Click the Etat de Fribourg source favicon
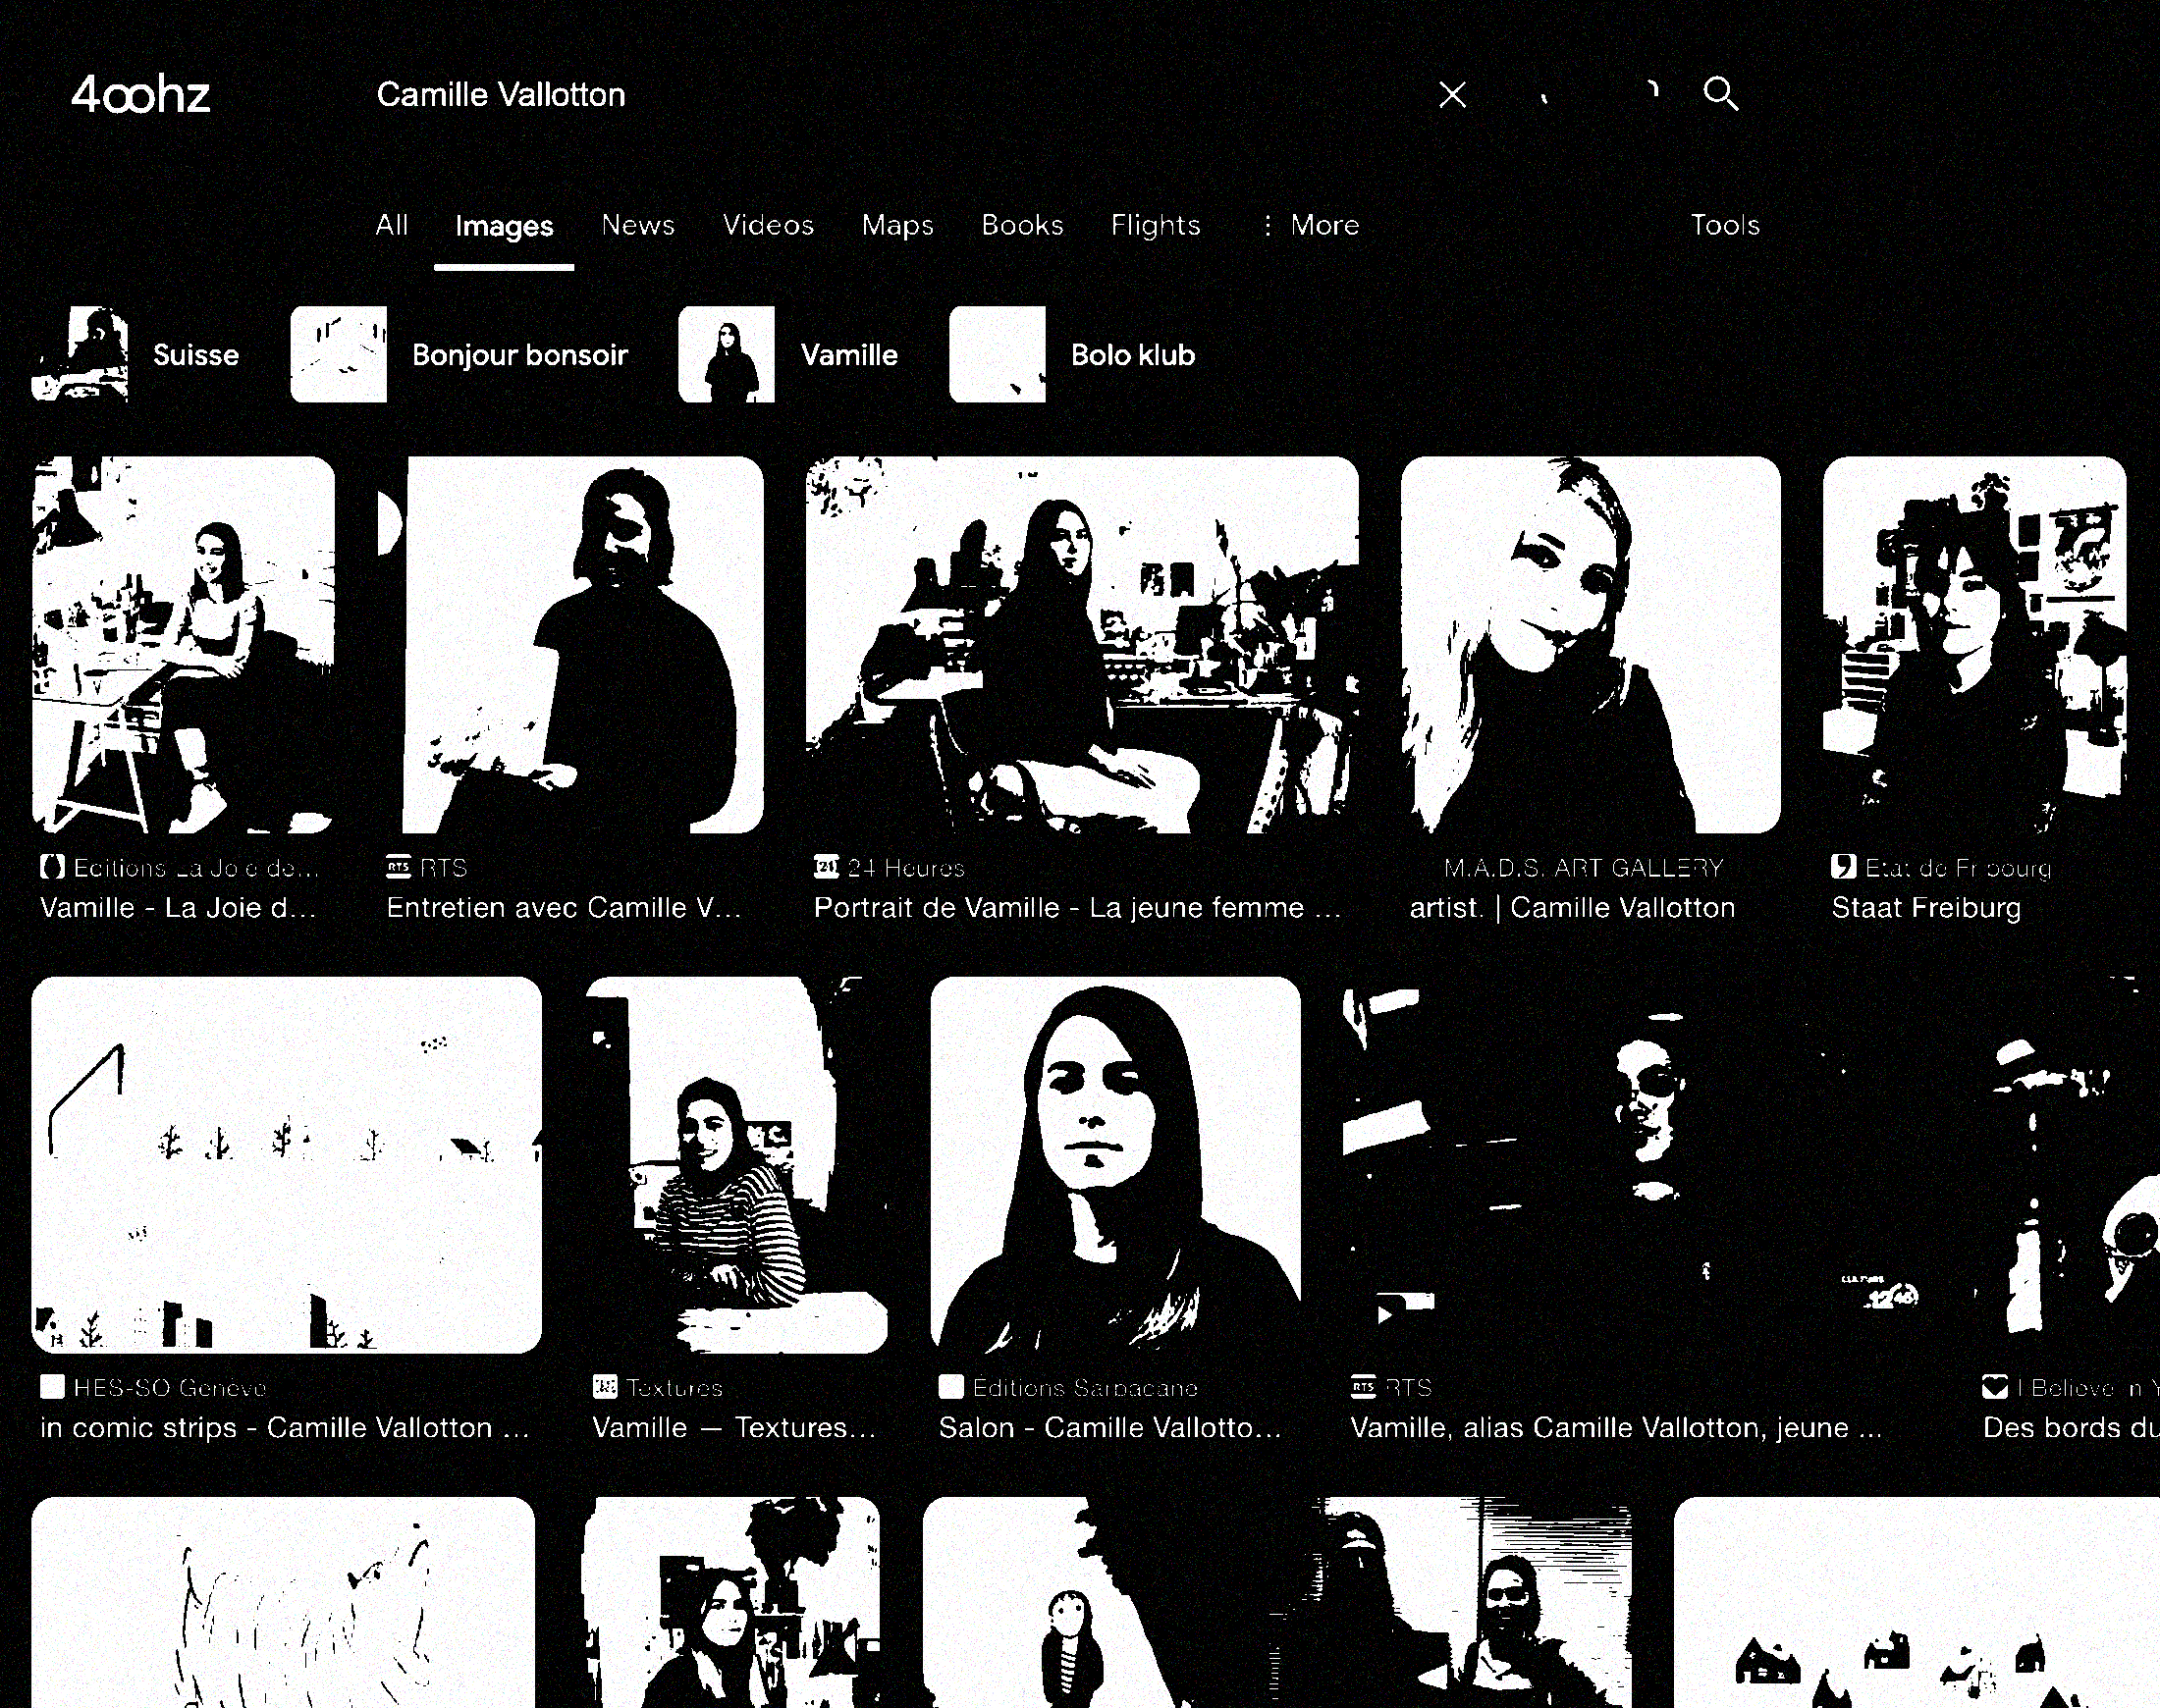This screenshot has height=1708, width=2160. click(x=1843, y=867)
